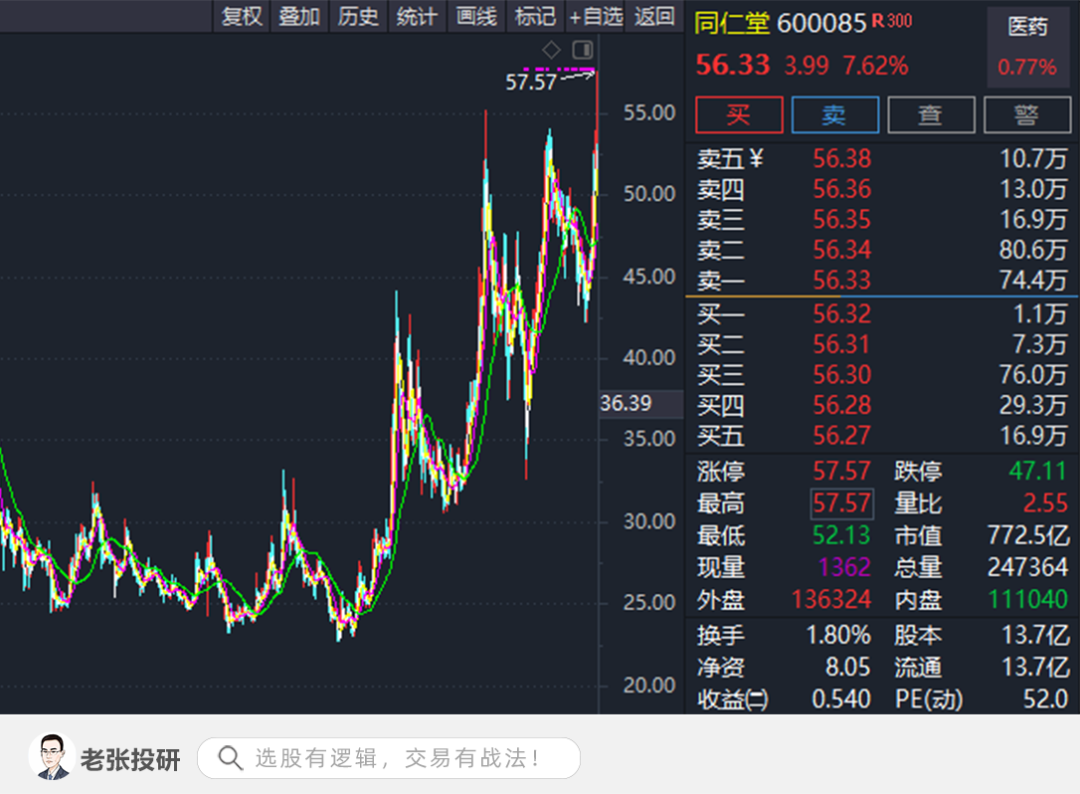Select the 卖一 price 56.33
The width and height of the screenshot is (1080, 794).
[x=842, y=280]
